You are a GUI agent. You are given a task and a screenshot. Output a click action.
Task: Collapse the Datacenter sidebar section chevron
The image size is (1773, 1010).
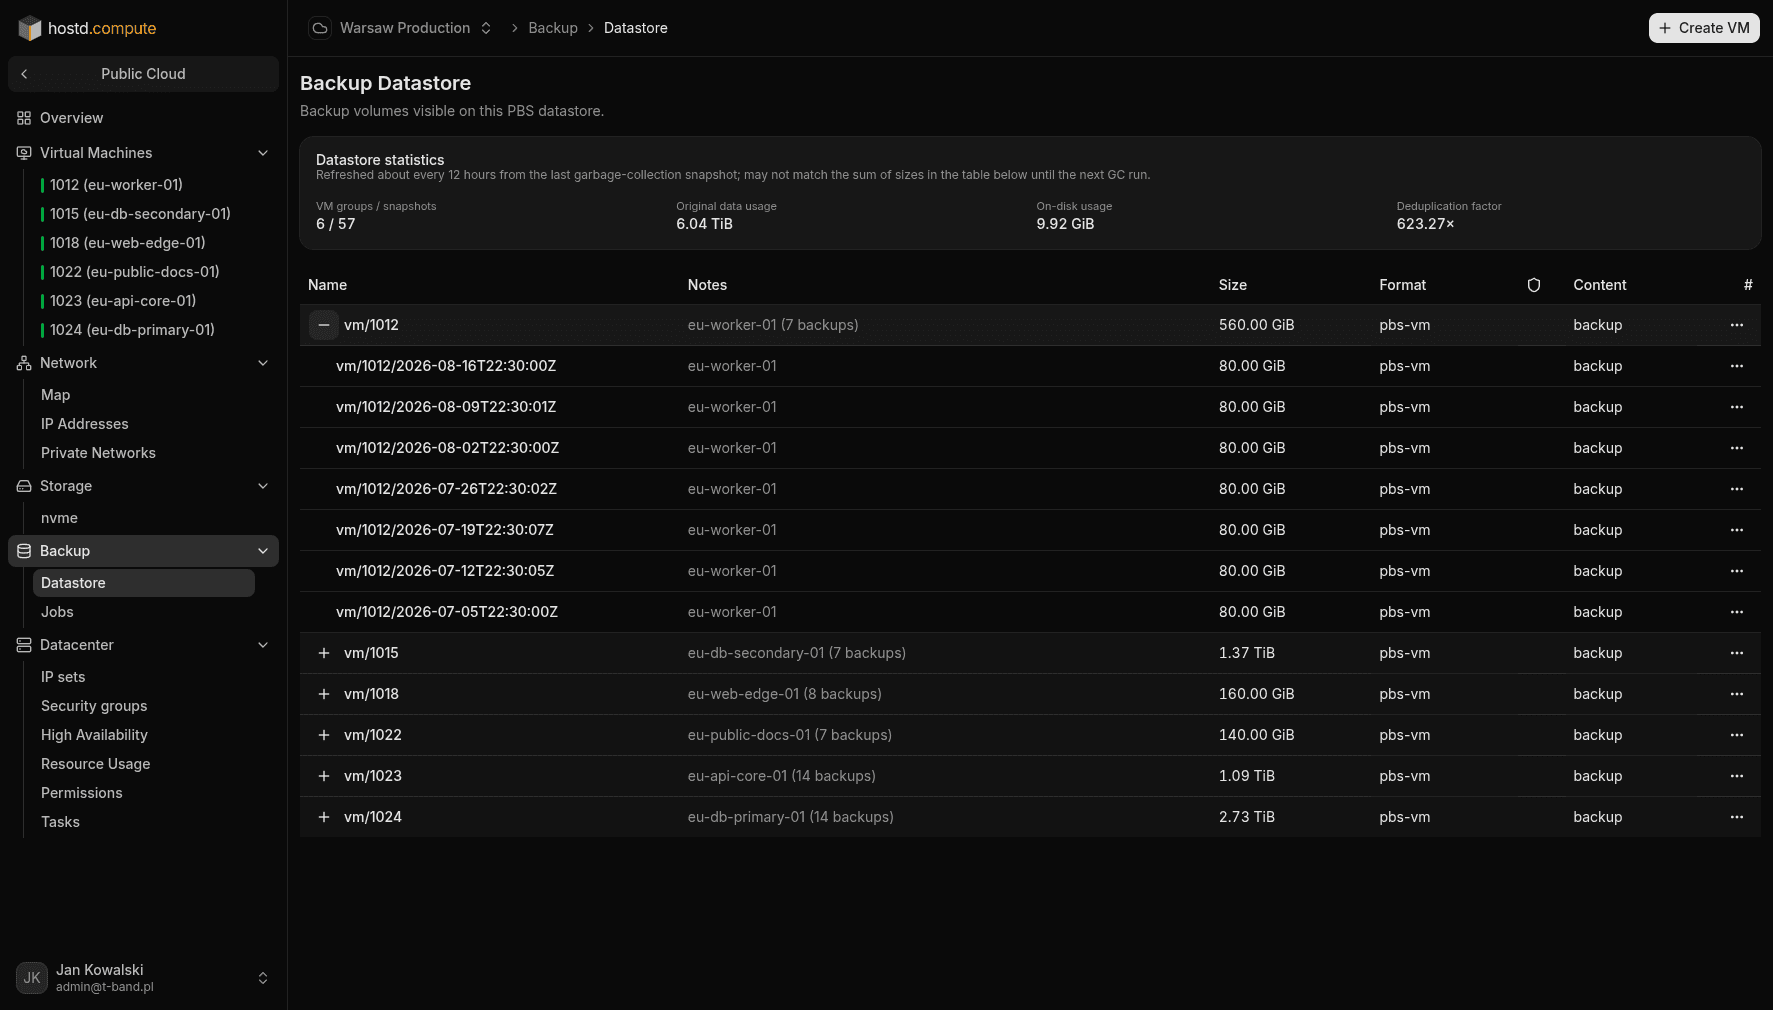click(263, 645)
